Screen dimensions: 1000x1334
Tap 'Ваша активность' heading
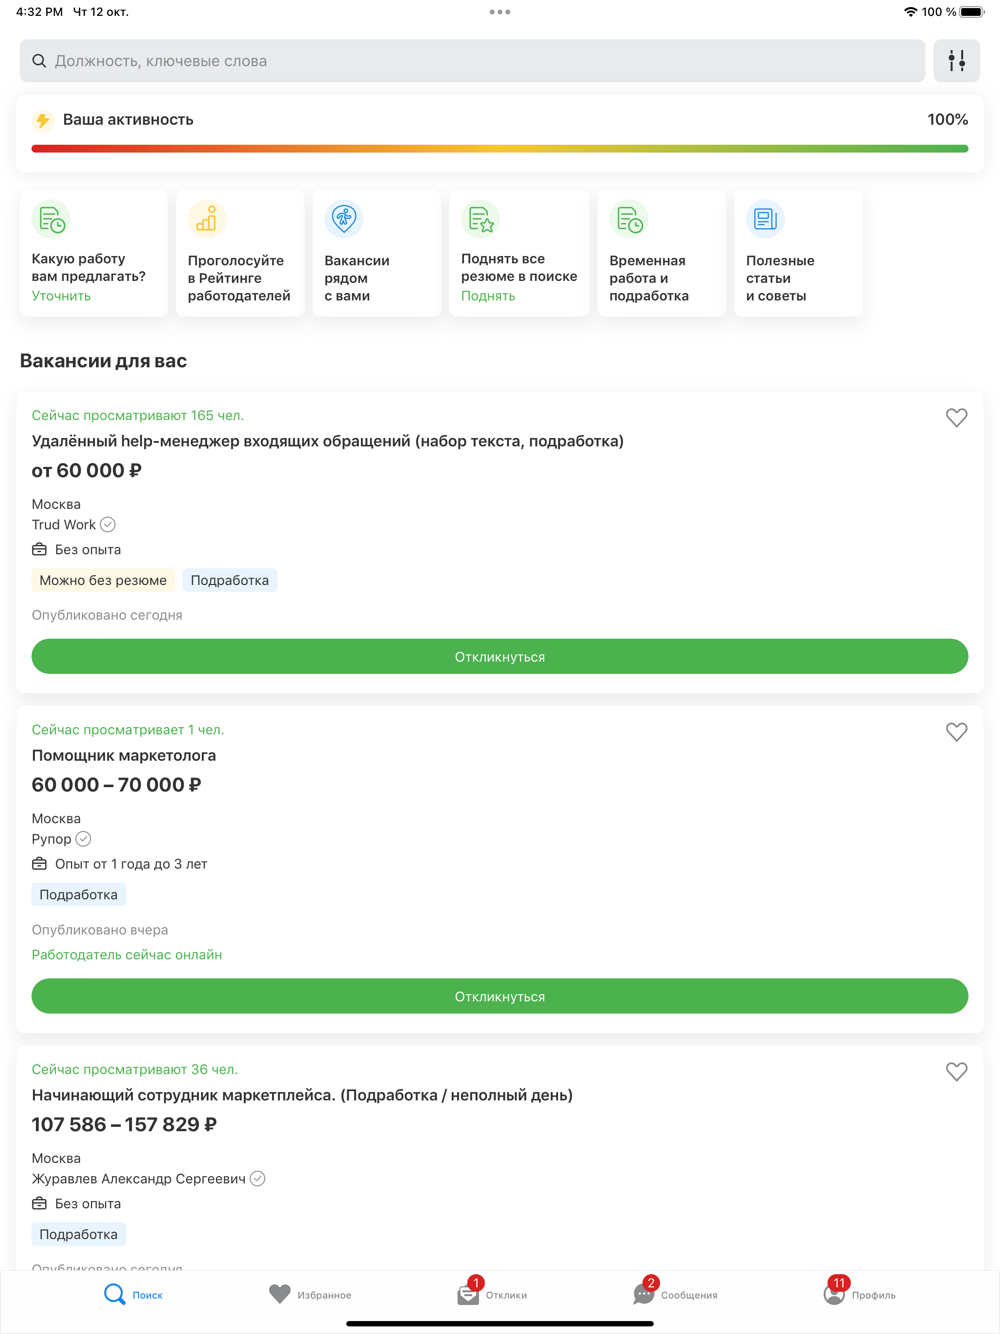coord(128,120)
